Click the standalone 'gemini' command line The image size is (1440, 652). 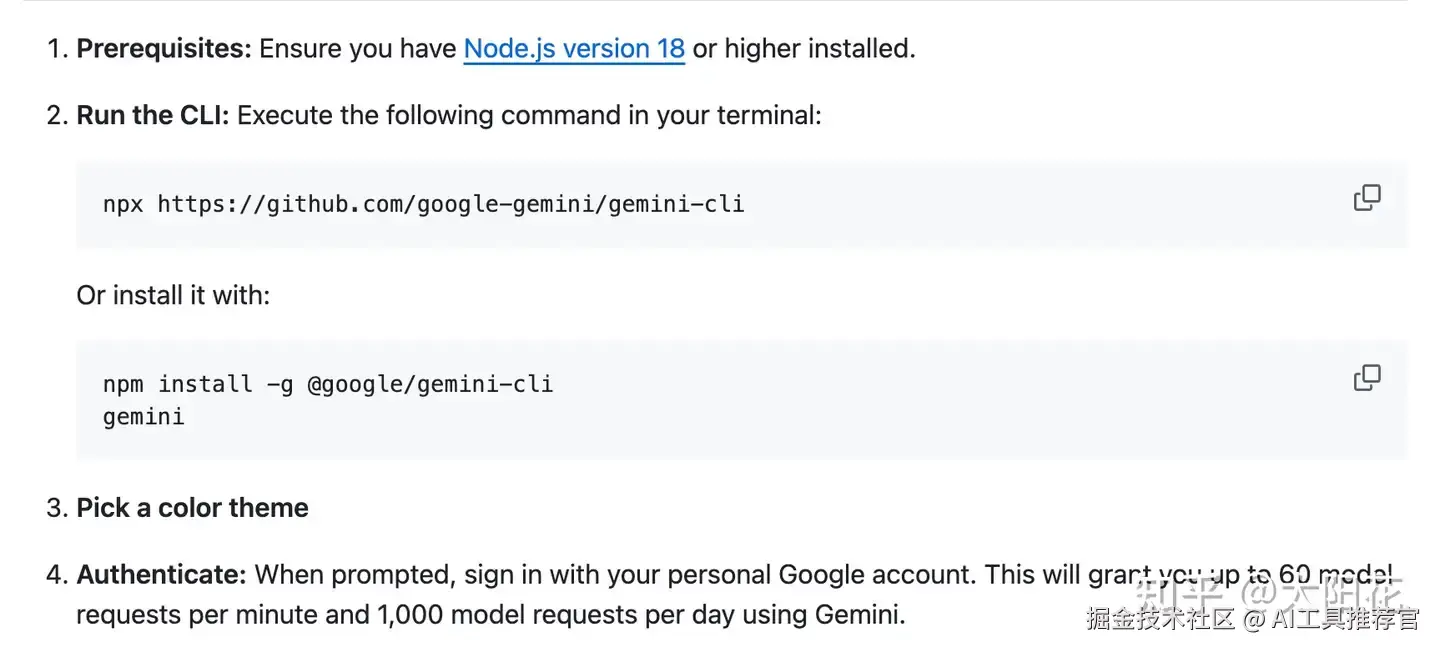[144, 416]
